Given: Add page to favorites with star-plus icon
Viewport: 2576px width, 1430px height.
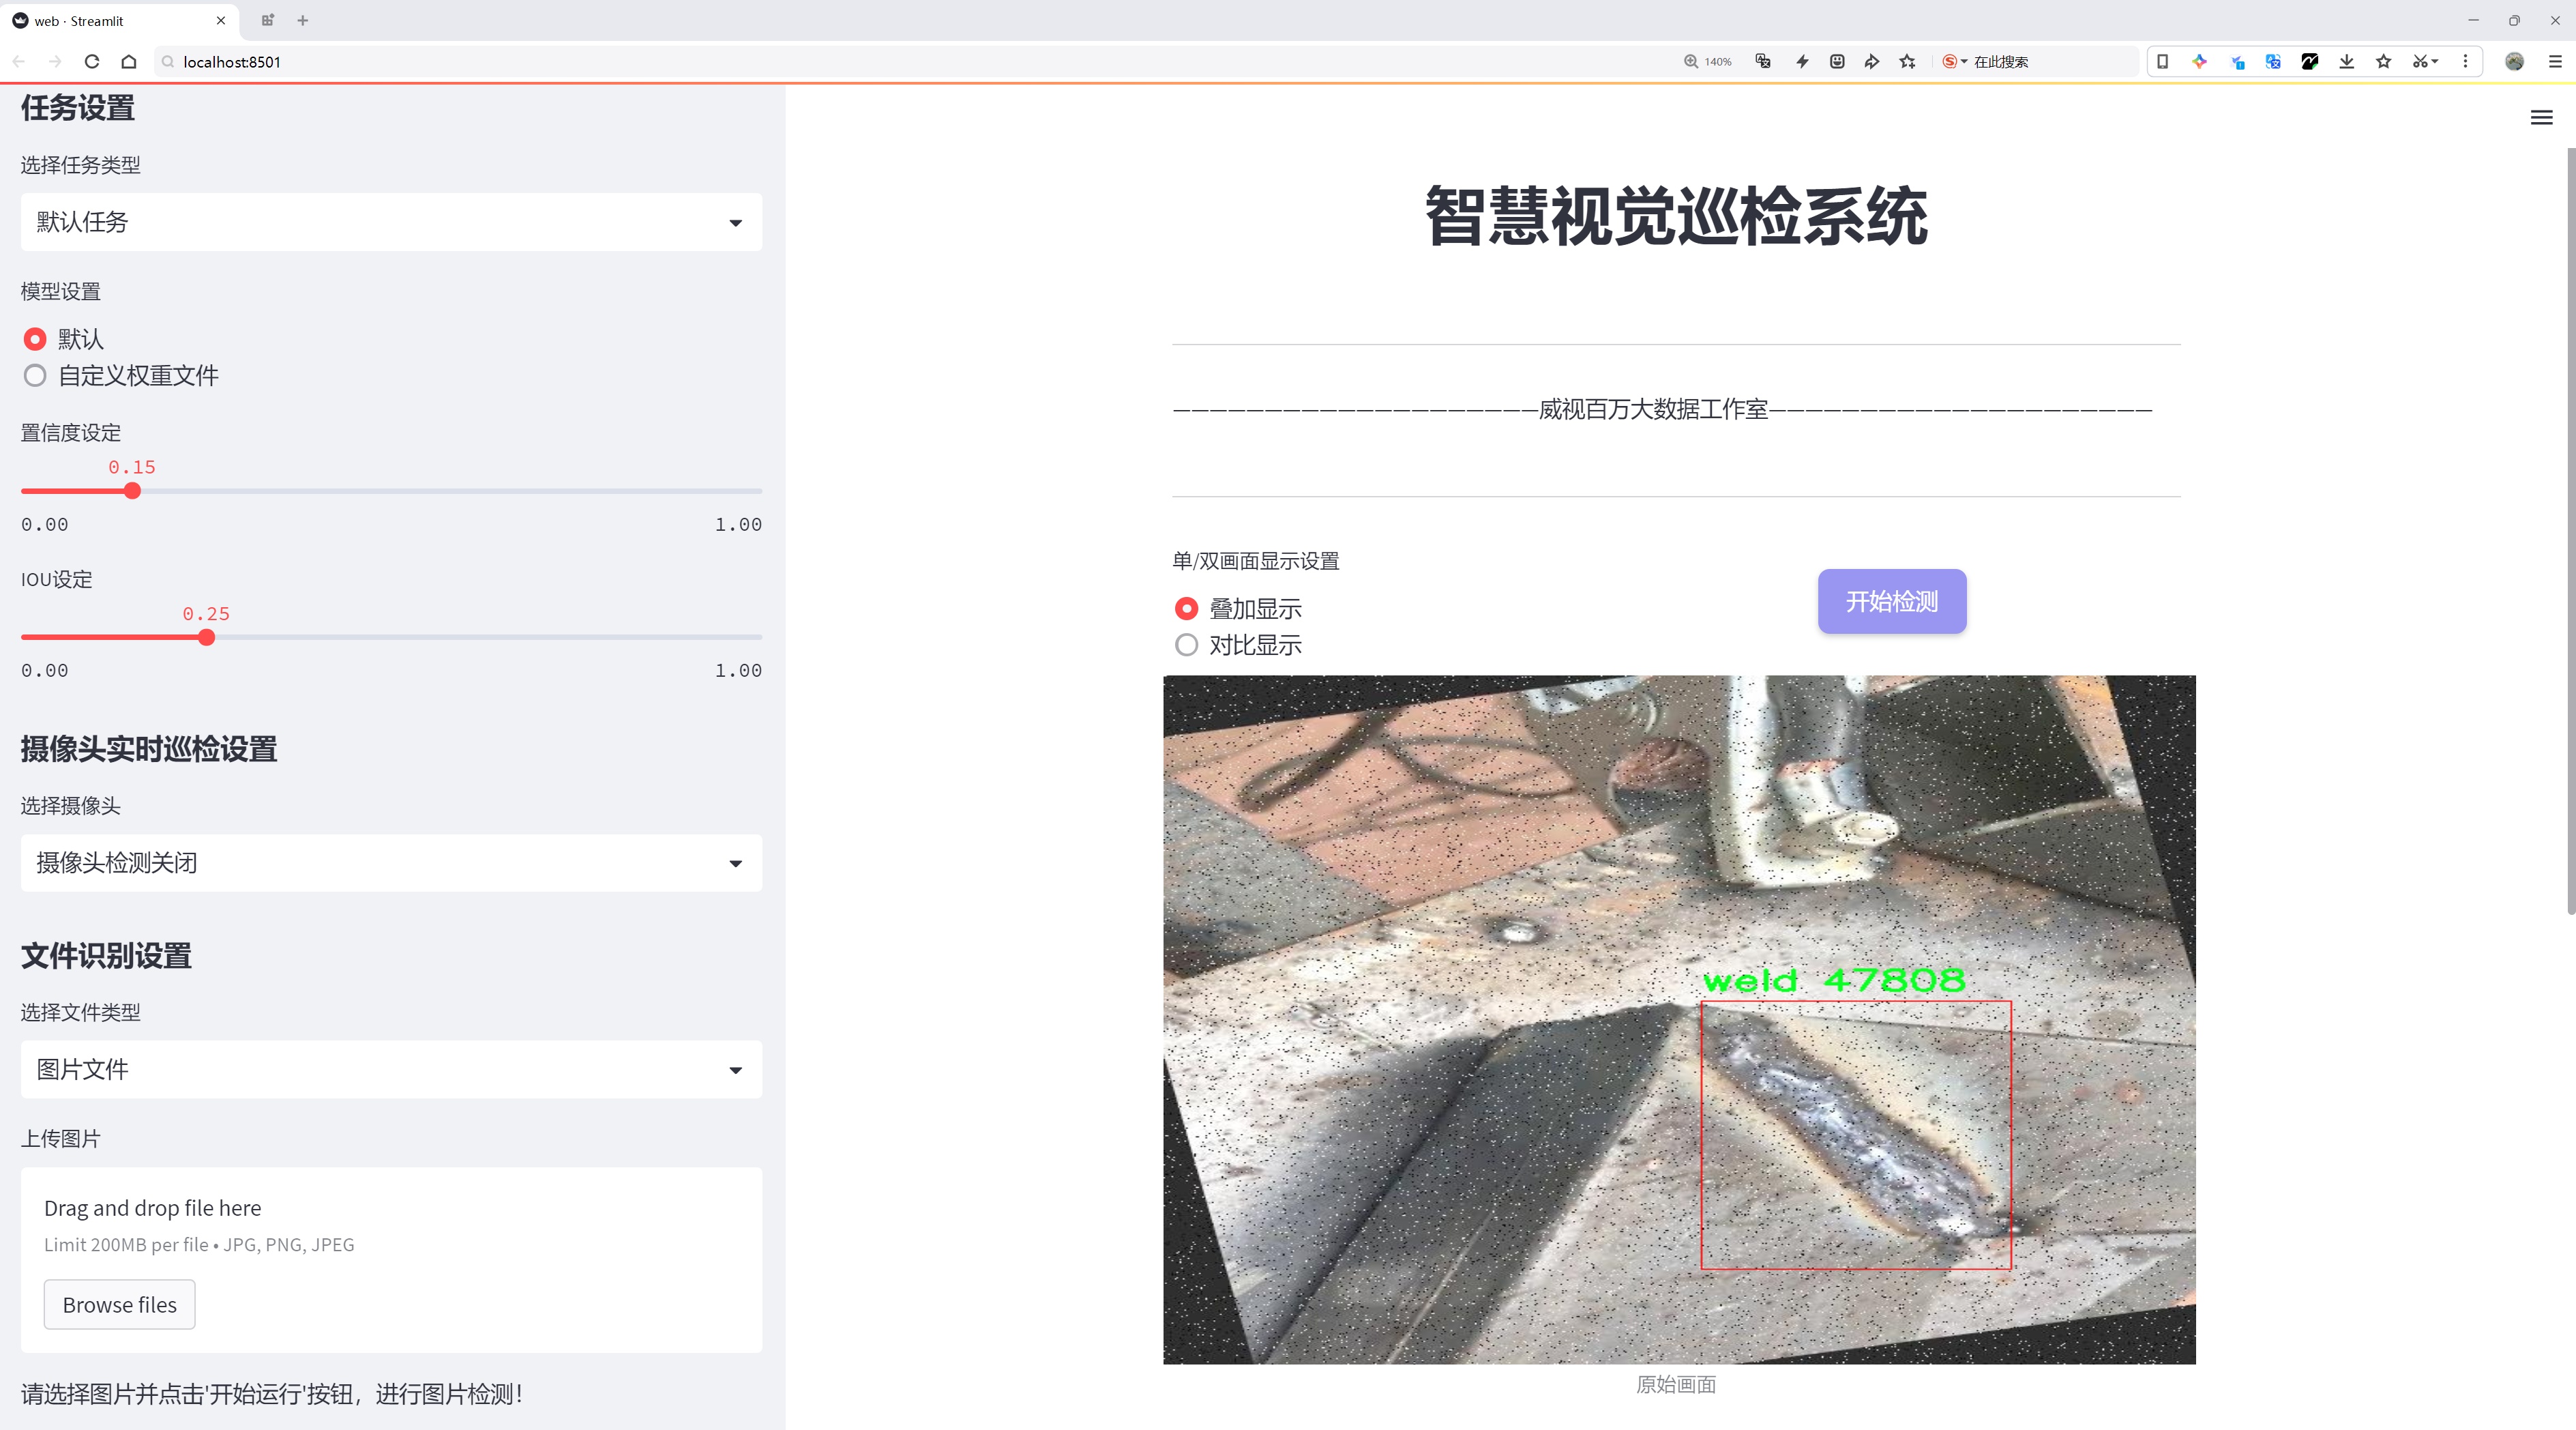Looking at the screenshot, I should coord(1908,62).
